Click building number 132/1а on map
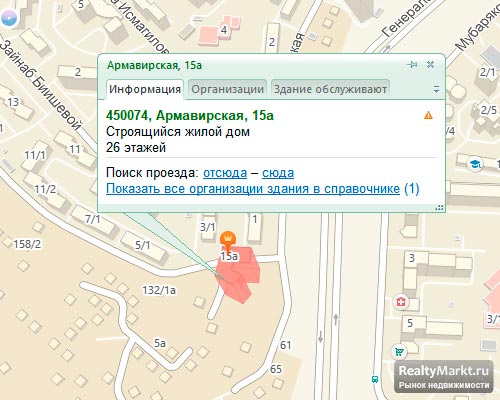Image resolution: width=500 pixels, height=400 pixels. pyautogui.click(x=159, y=290)
